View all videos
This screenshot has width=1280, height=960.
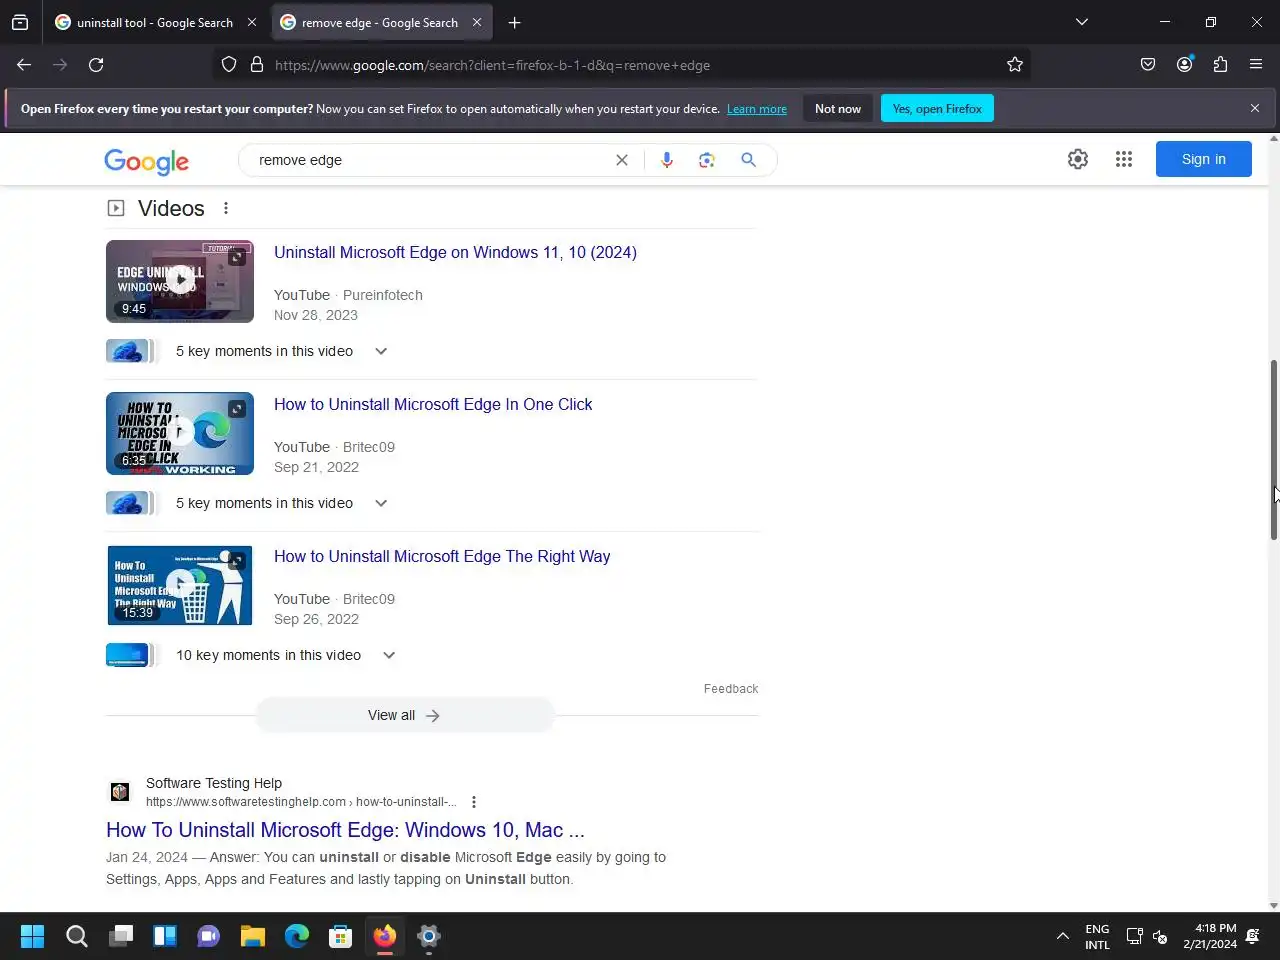click(404, 715)
